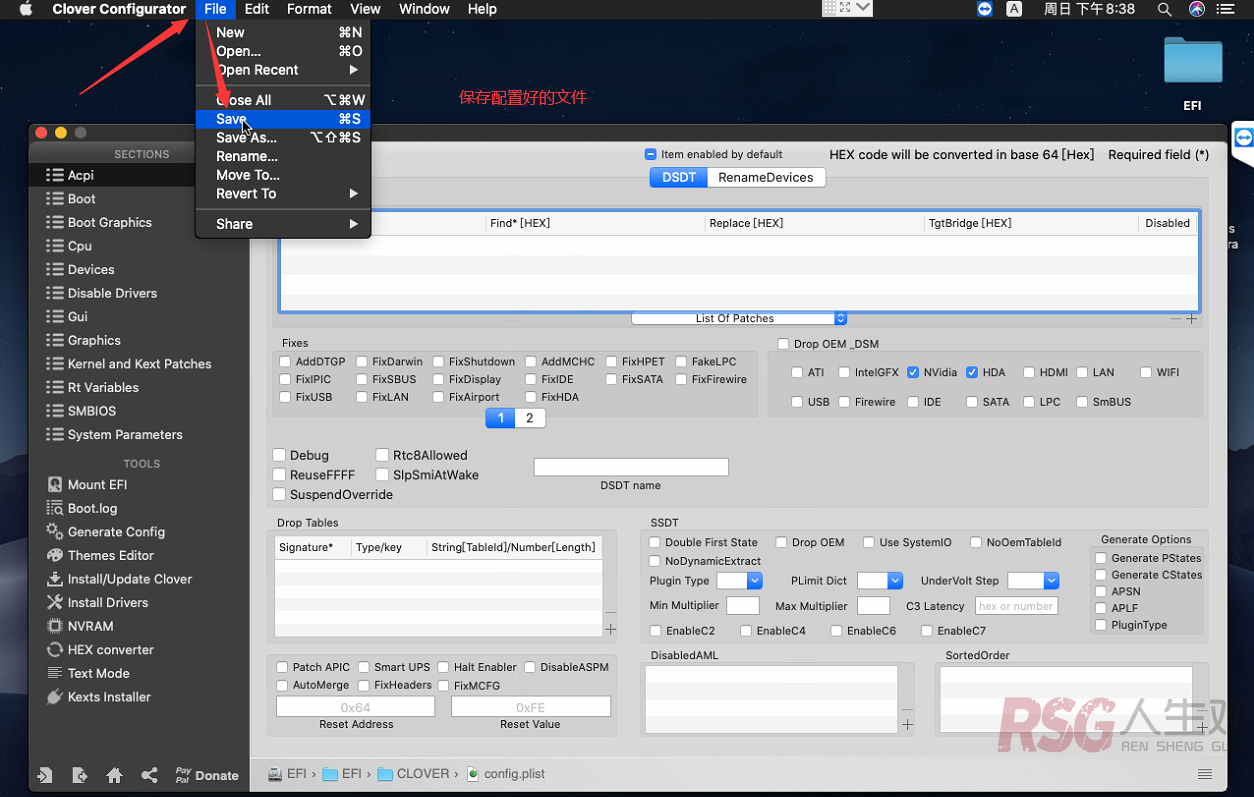Viewport: 1254px width, 797px height.
Task: Open Spotlight search in the menu bar
Action: coord(1164,9)
